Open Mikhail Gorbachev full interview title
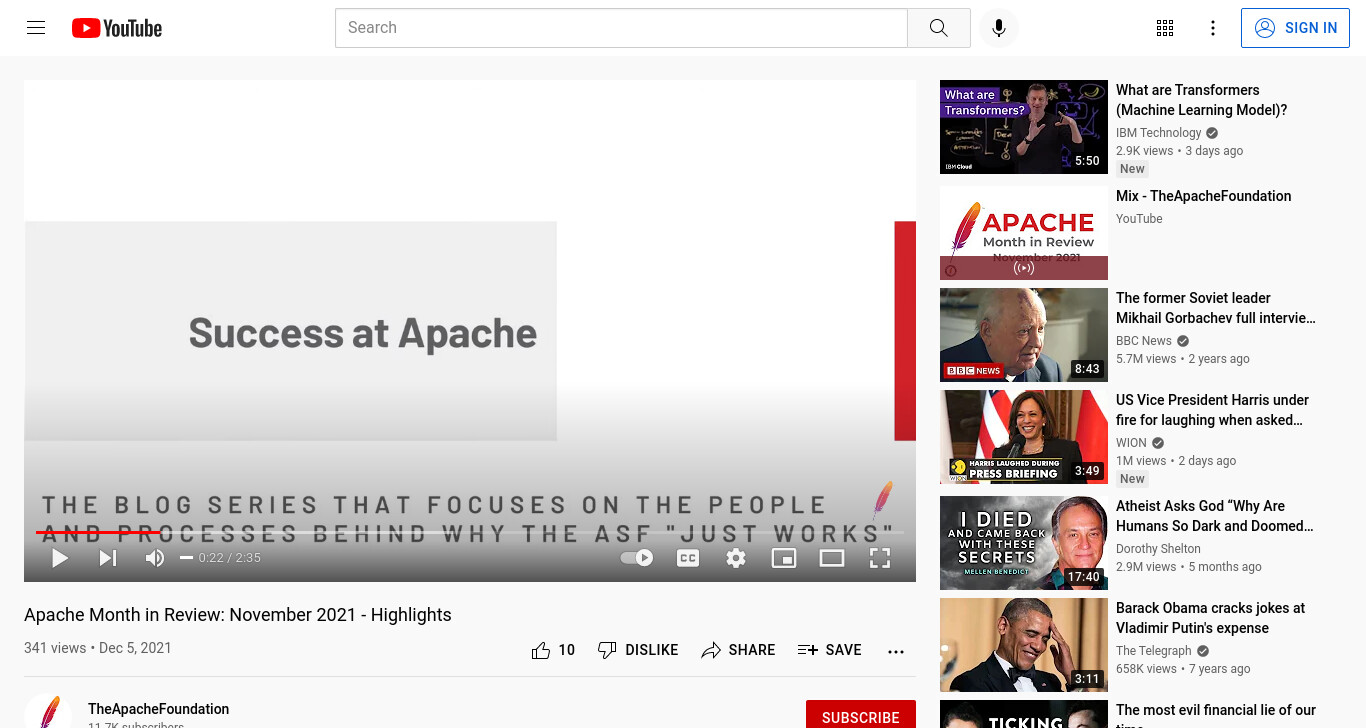Screen dimensions: 1366x728 point(1216,308)
